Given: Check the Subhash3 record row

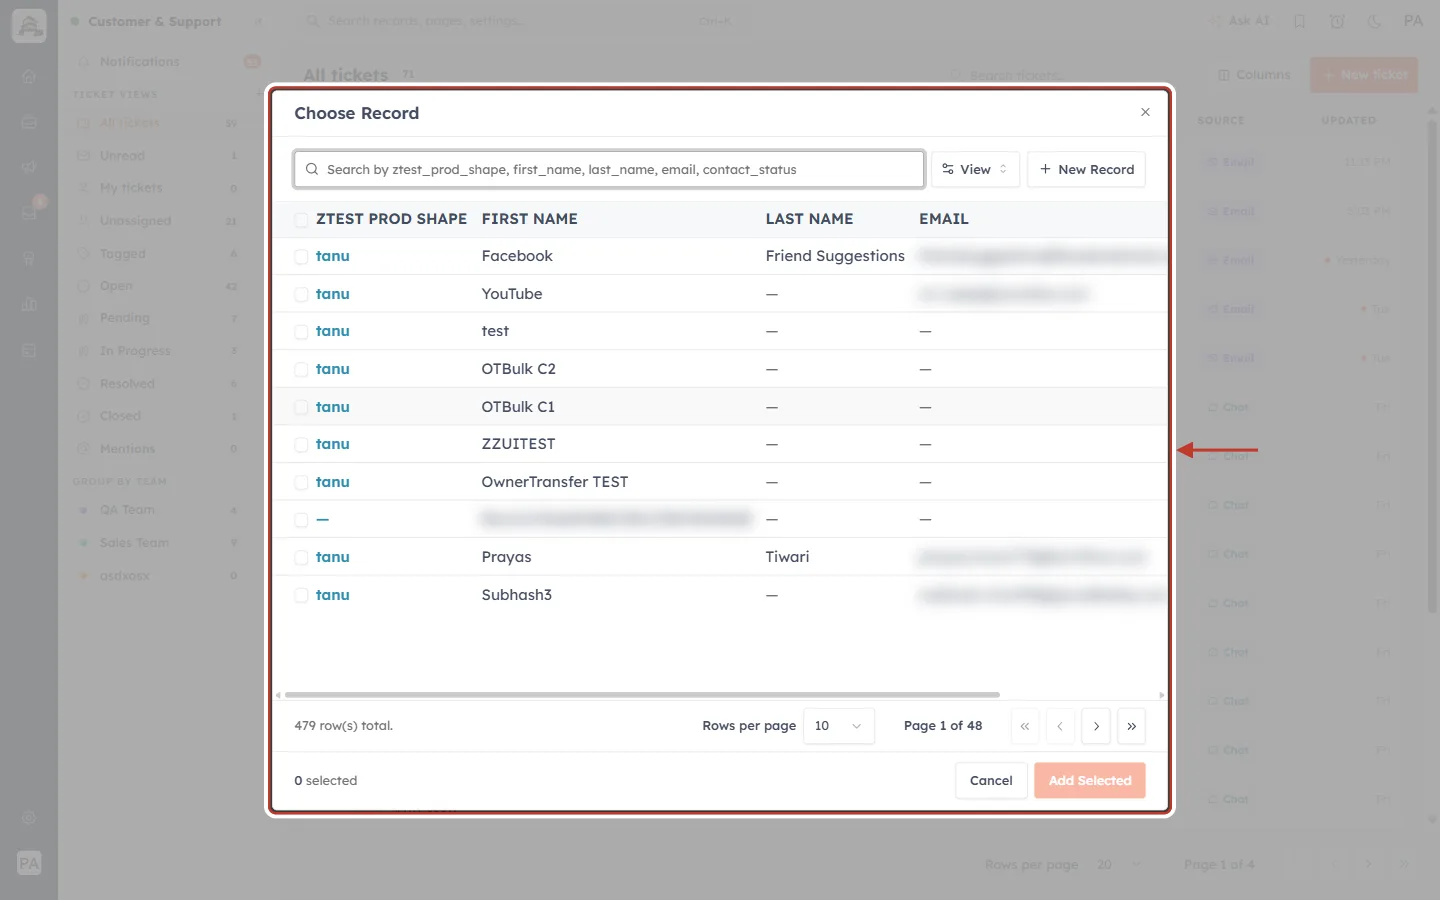Looking at the screenshot, I should 301,595.
